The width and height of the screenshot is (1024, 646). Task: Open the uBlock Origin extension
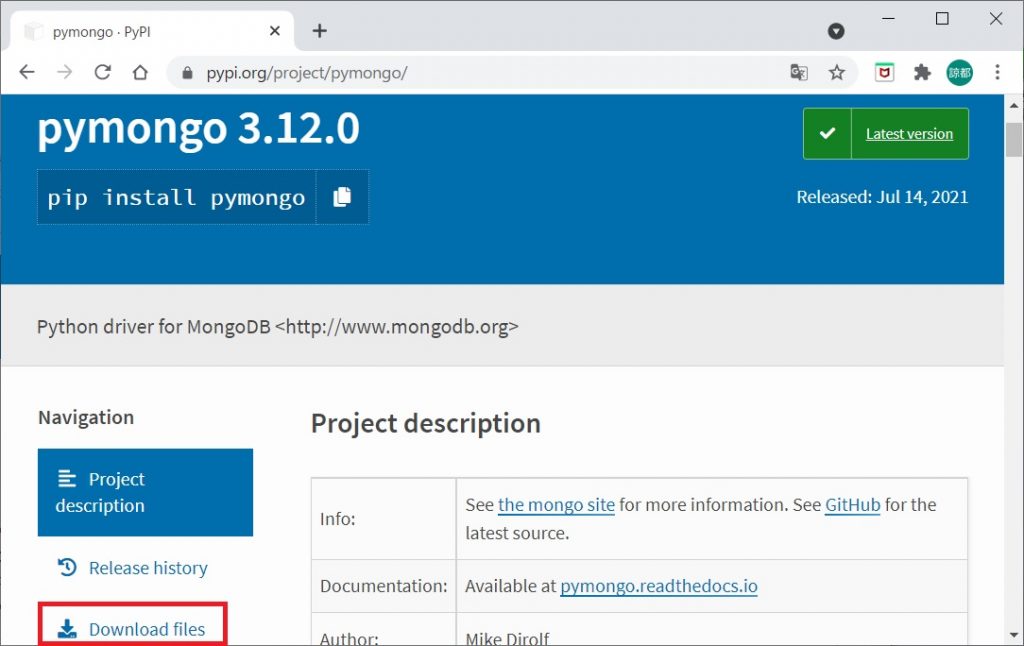(884, 72)
